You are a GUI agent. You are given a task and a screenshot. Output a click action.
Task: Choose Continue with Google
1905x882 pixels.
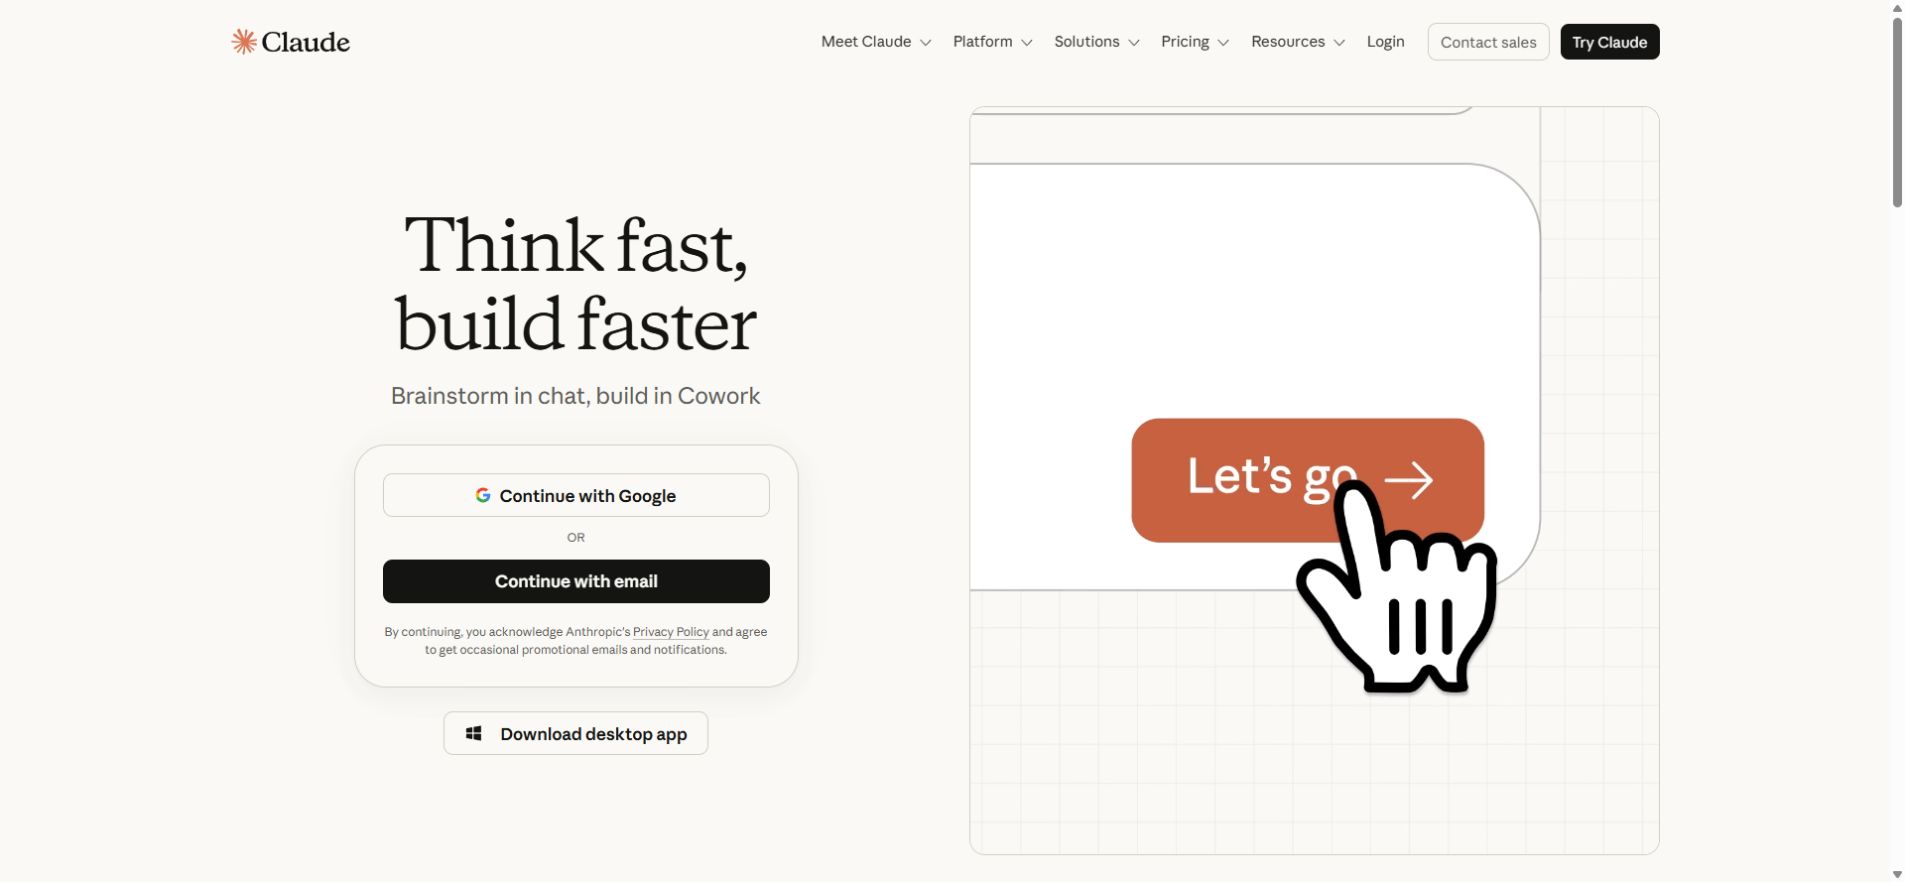click(576, 495)
